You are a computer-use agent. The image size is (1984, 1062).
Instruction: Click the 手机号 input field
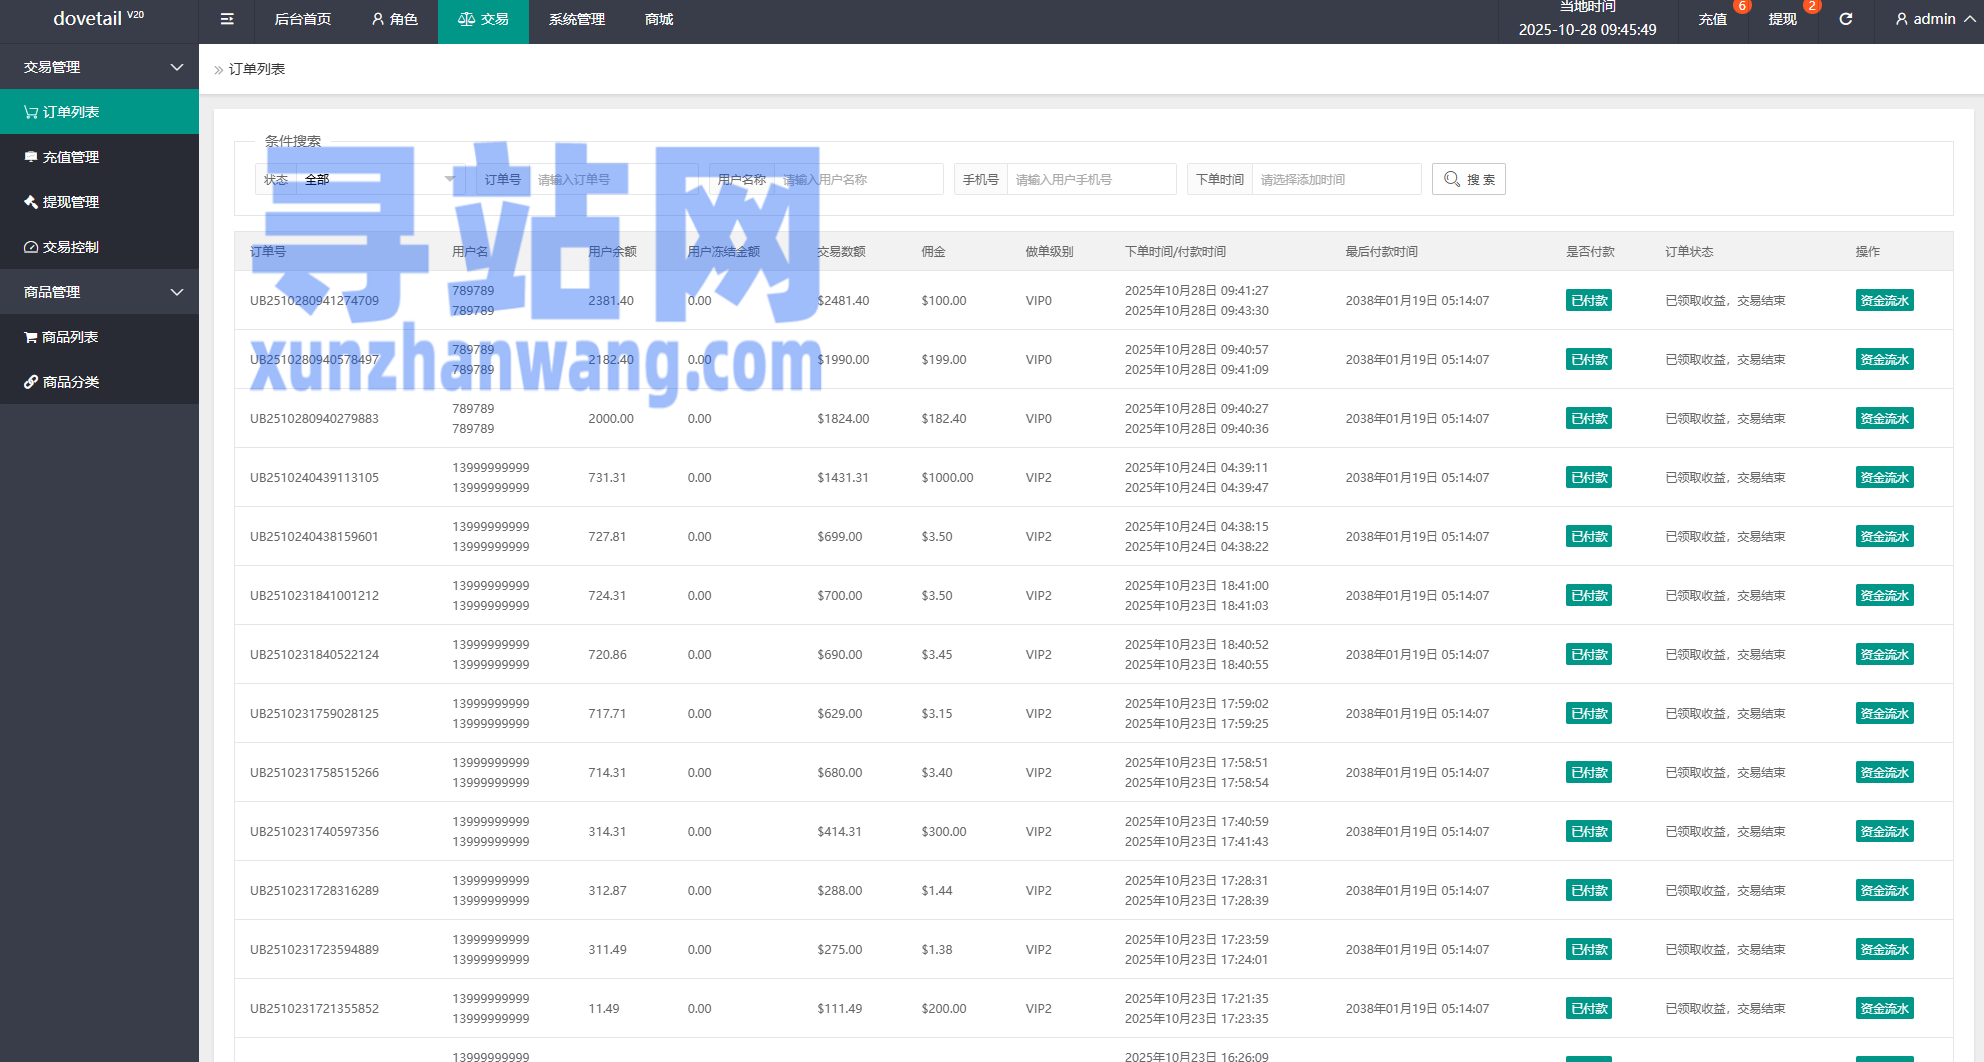[1090, 180]
